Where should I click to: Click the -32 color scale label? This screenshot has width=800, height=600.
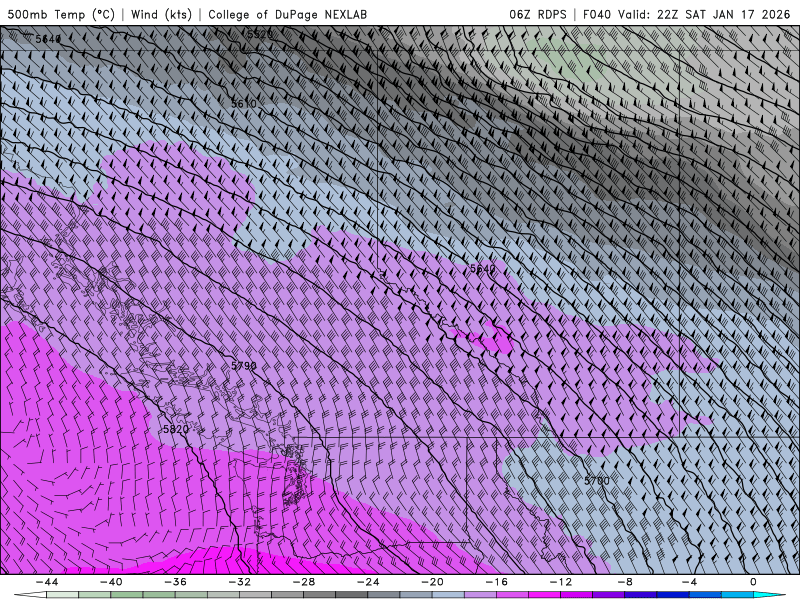click(240, 582)
